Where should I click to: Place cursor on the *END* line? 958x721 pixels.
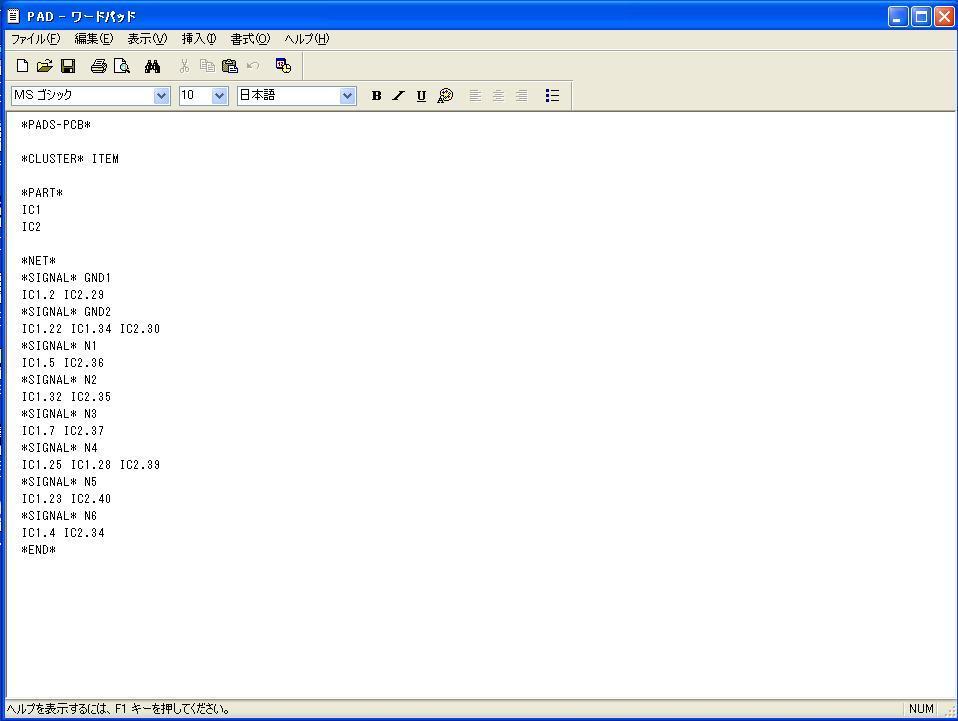click(x=40, y=550)
